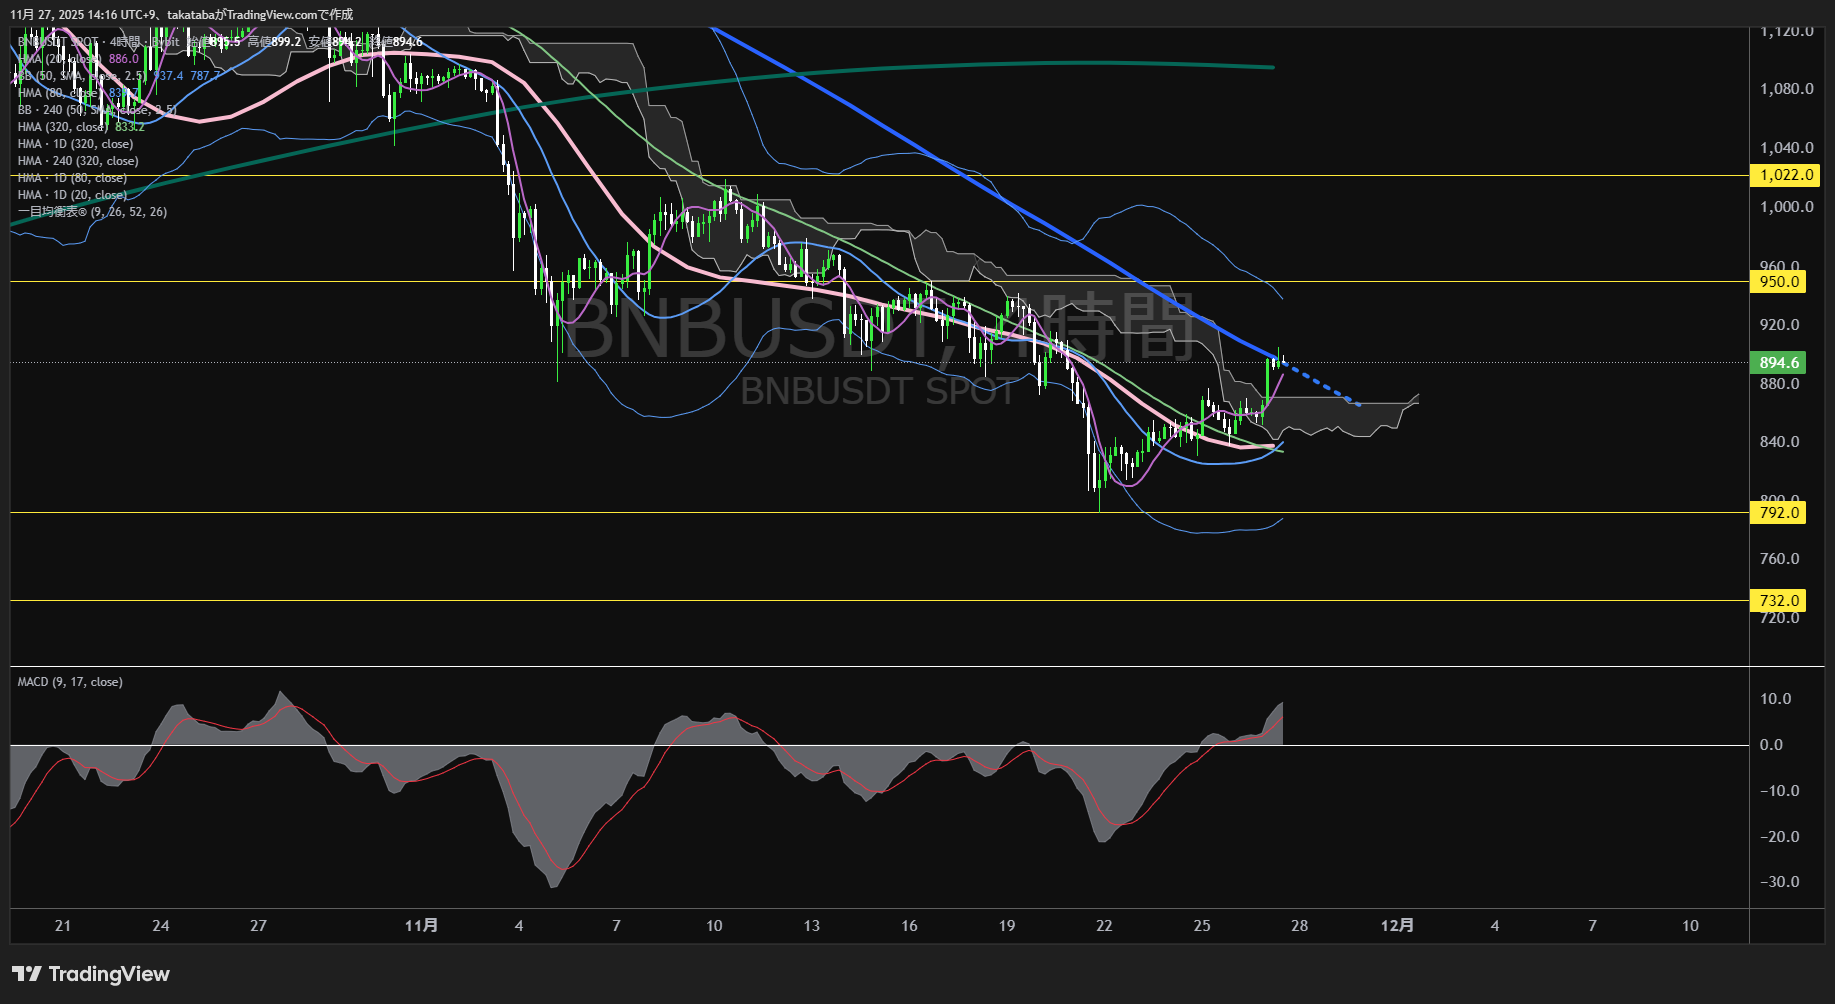Select the MACD (9, 17, close) legend
1835x1004 pixels.
click(x=70, y=682)
